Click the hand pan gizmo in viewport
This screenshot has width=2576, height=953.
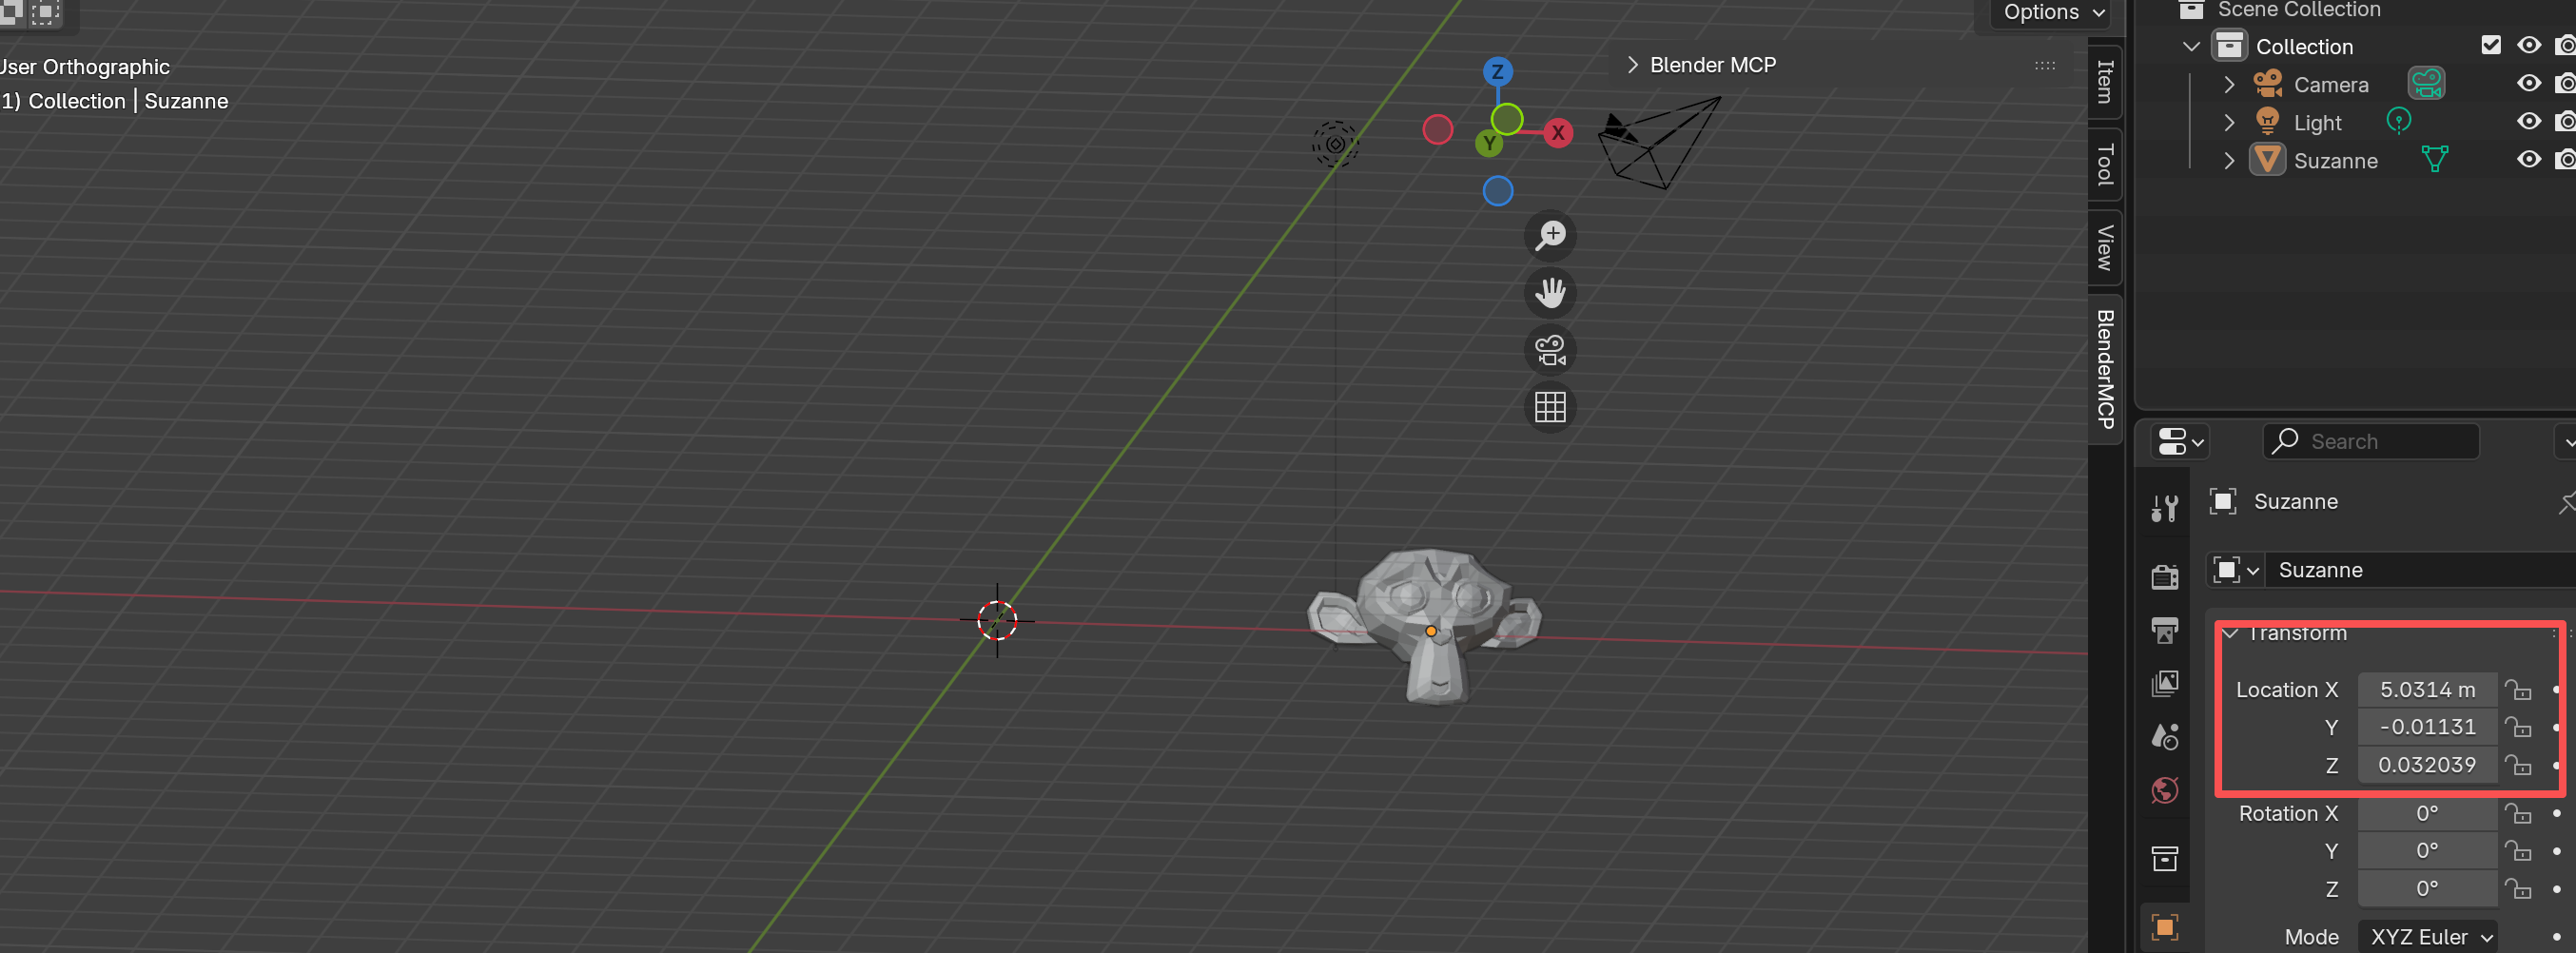coord(1550,292)
